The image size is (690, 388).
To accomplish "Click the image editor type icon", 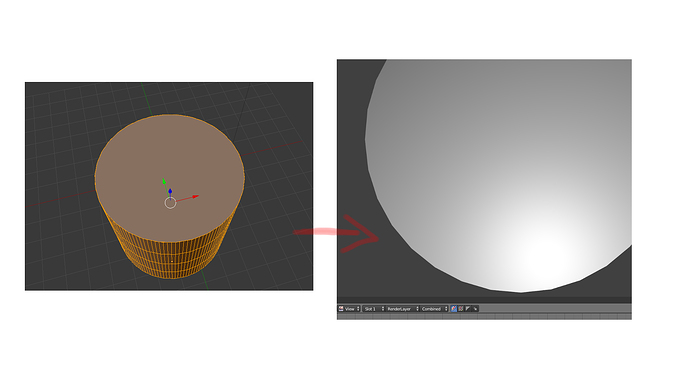I will [341, 309].
